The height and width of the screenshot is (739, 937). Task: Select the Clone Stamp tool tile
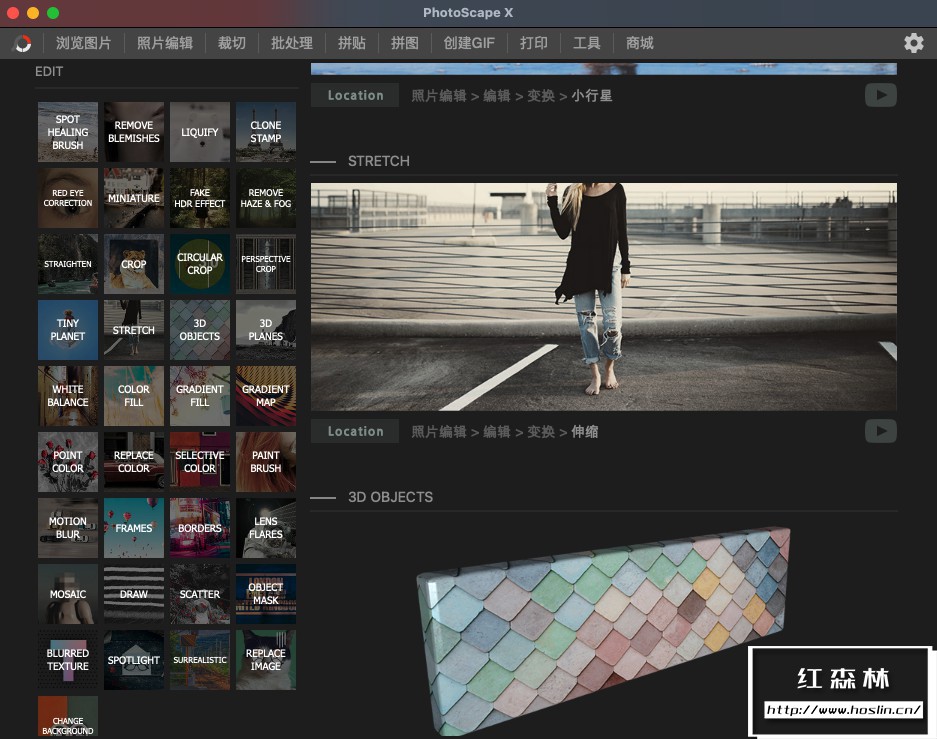(266, 132)
